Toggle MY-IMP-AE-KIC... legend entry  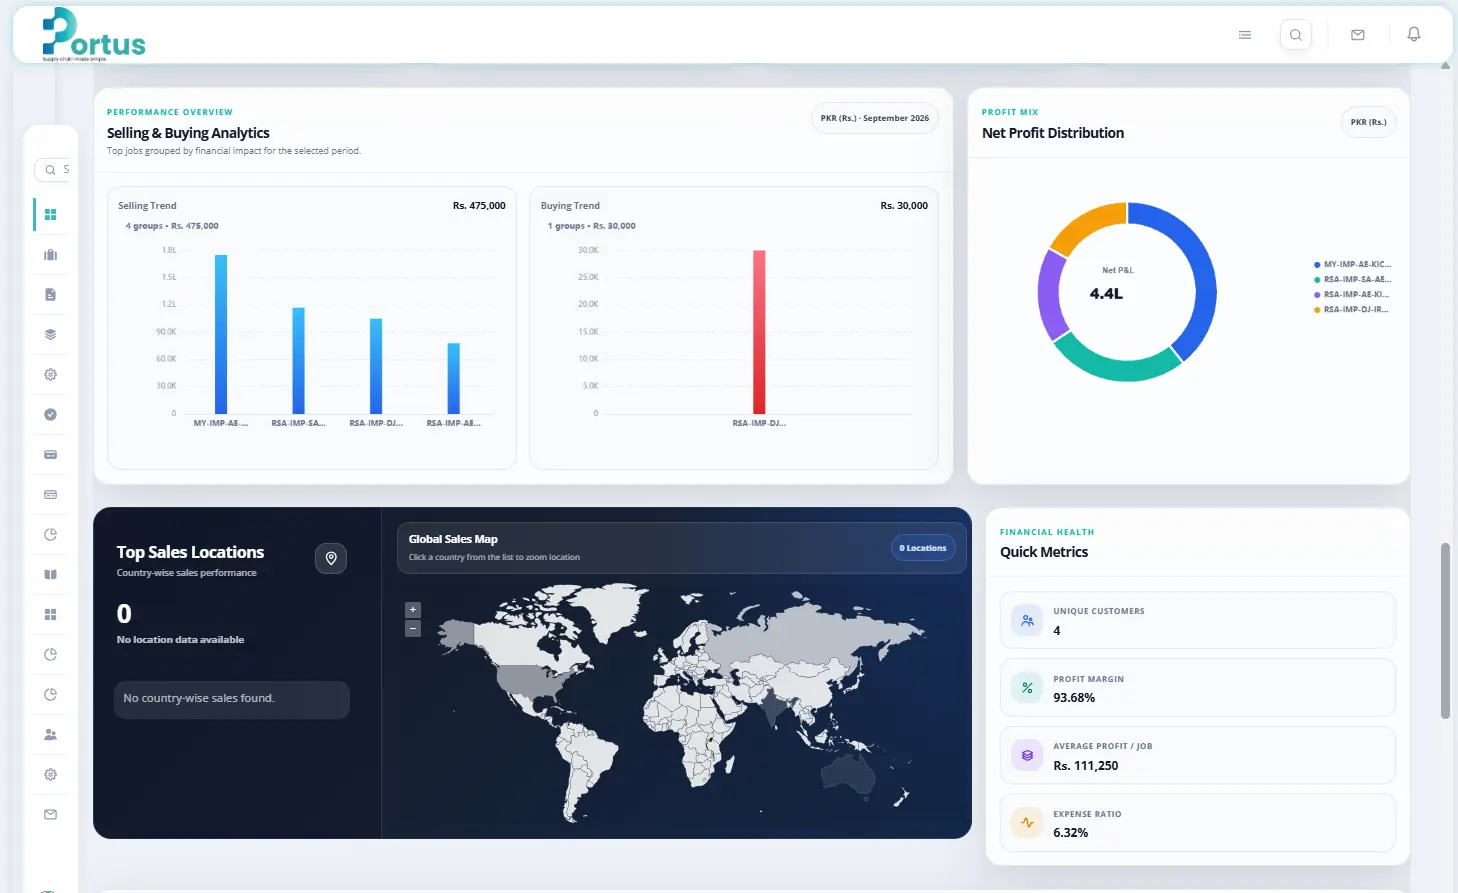point(1352,265)
